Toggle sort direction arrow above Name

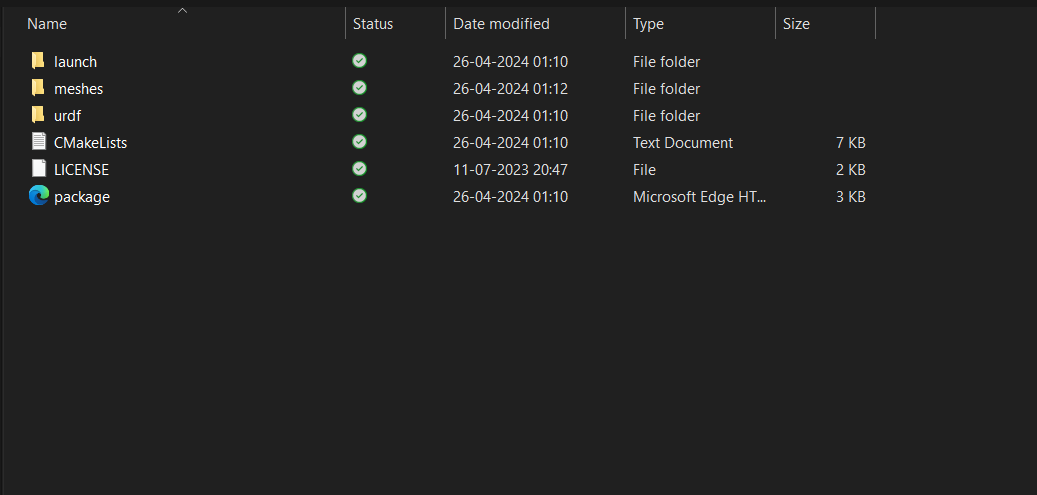pyautogui.click(x=182, y=11)
